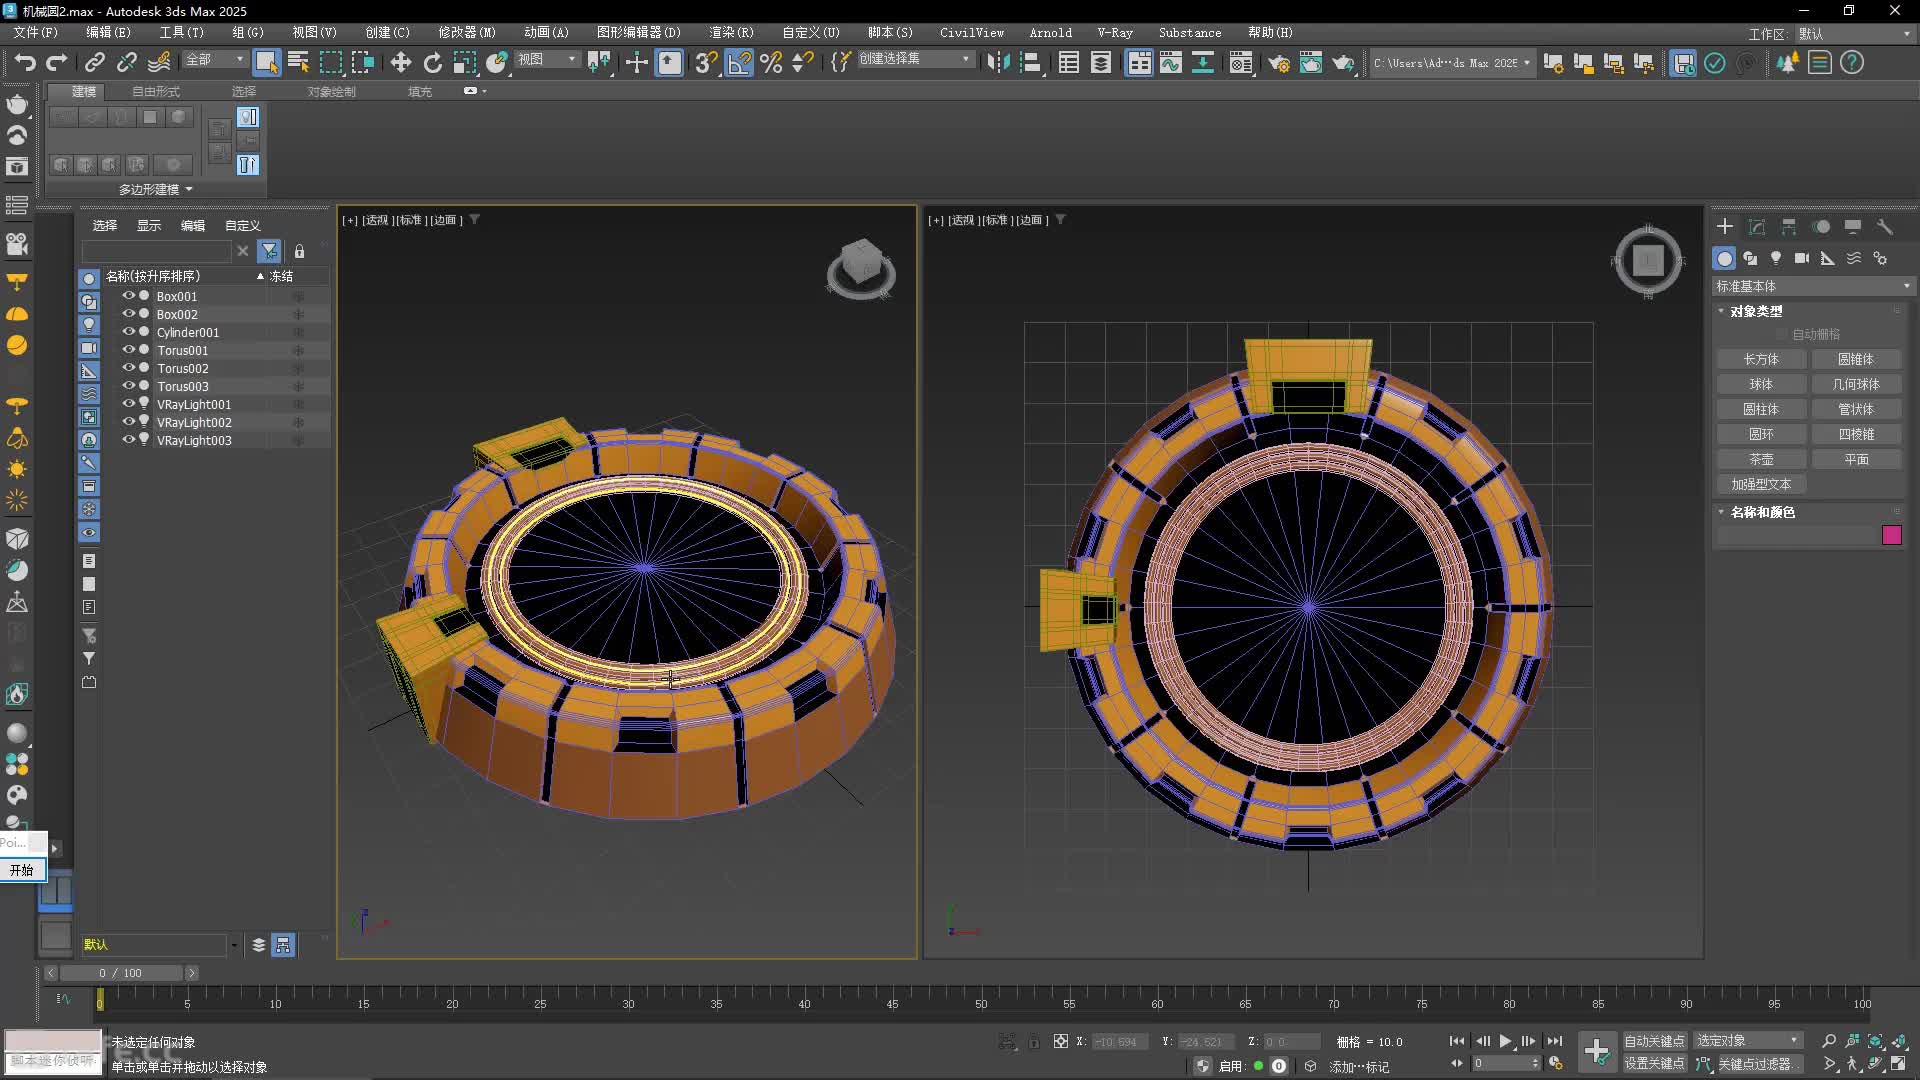This screenshot has width=1920, height=1080.
Task: Open the 创建选择集 named selection dropdown
Action: point(915,59)
